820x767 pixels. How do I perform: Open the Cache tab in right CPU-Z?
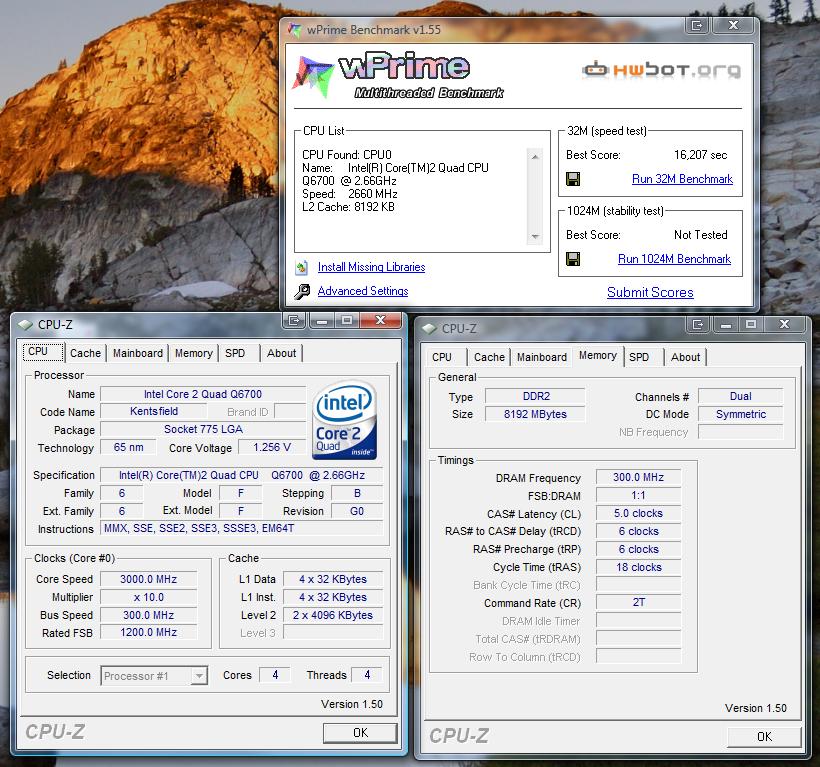pyautogui.click(x=489, y=357)
